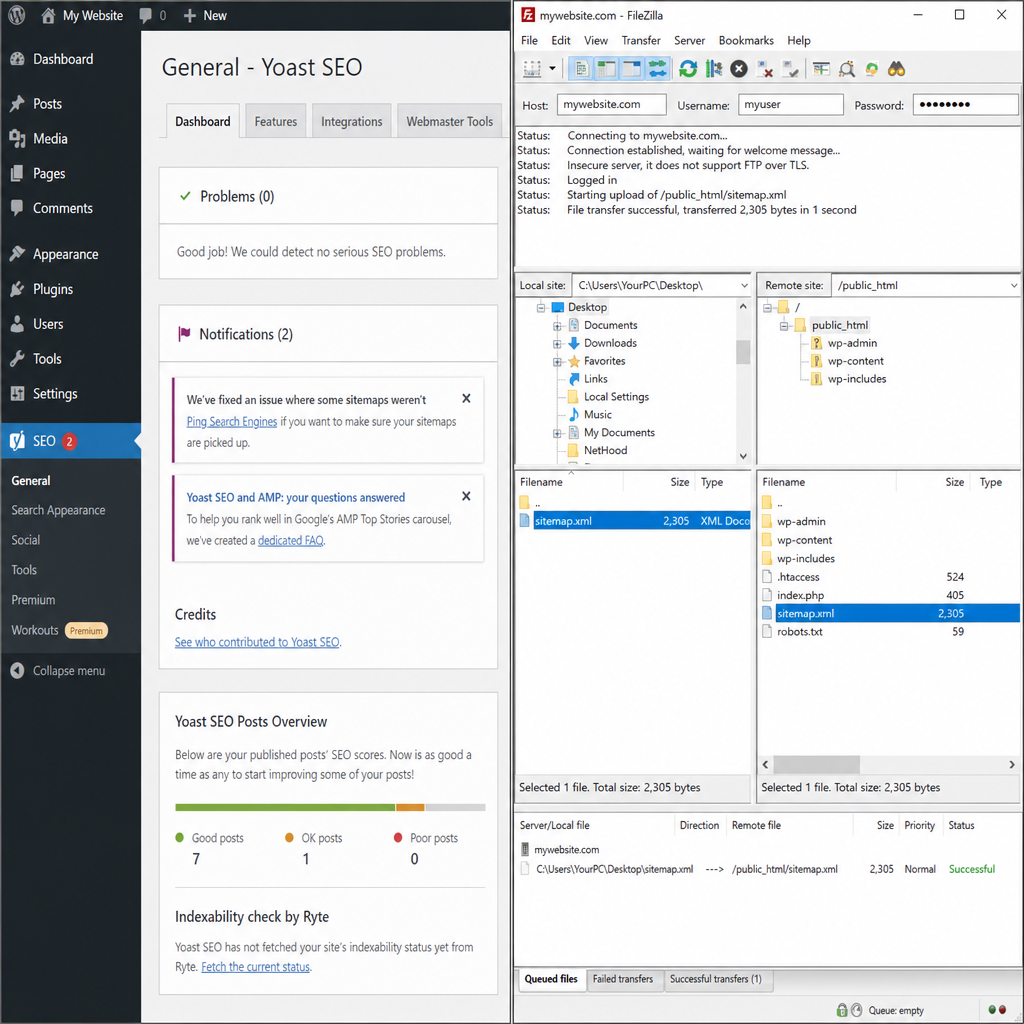Screen dimensions: 1024x1024
Task: Click the SEO posts score bar
Action: [x=330, y=808]
